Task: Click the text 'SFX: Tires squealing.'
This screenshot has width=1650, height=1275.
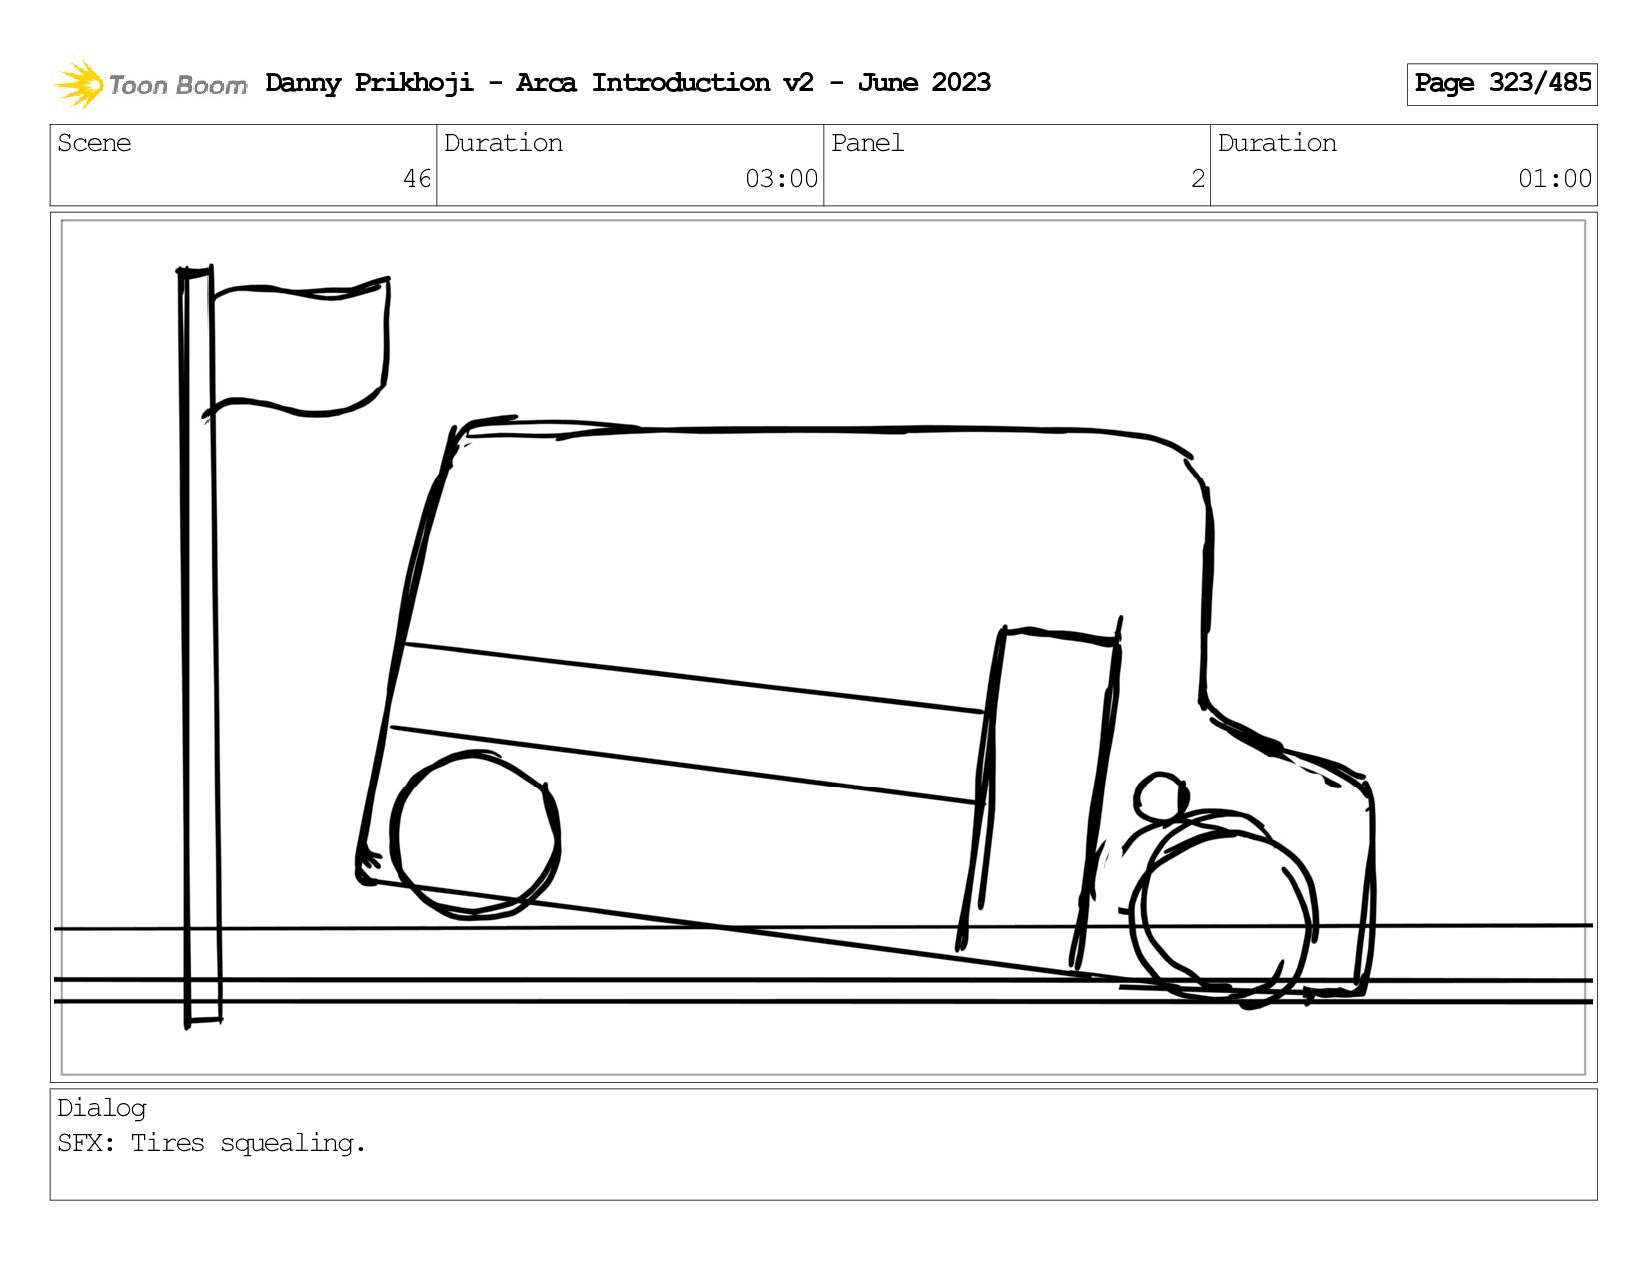Action: click(x=212, y=1143)
